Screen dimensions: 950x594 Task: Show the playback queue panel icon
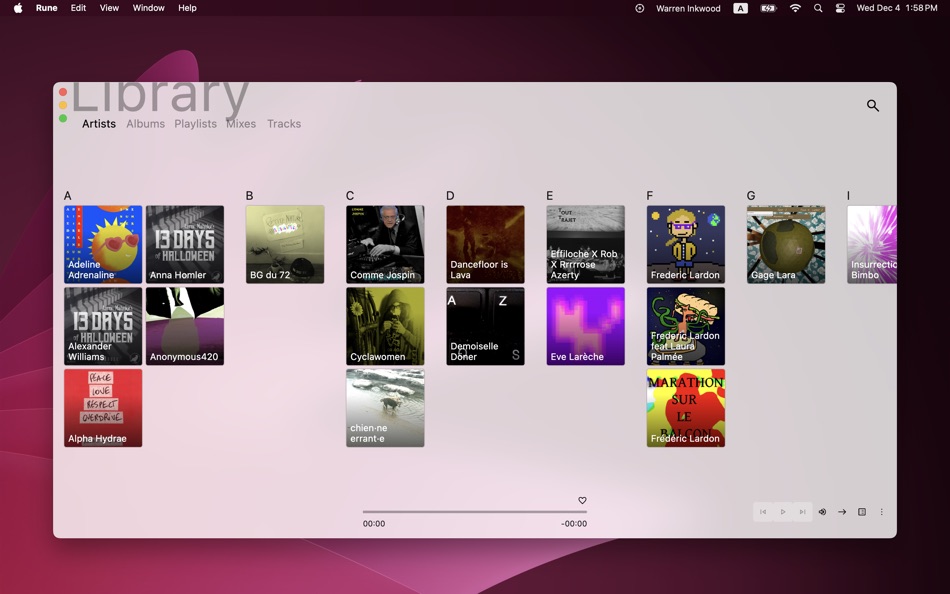click(862, 512)
